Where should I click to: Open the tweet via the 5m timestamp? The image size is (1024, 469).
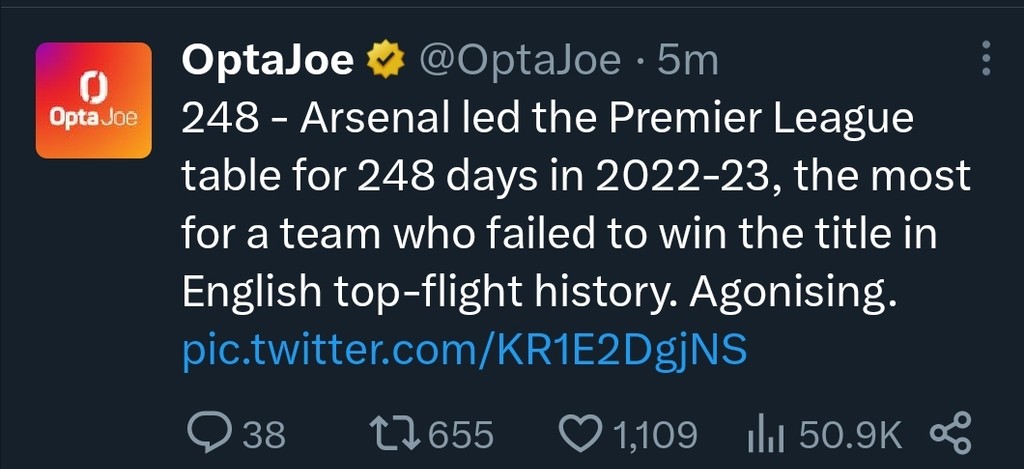coord(688,62)
